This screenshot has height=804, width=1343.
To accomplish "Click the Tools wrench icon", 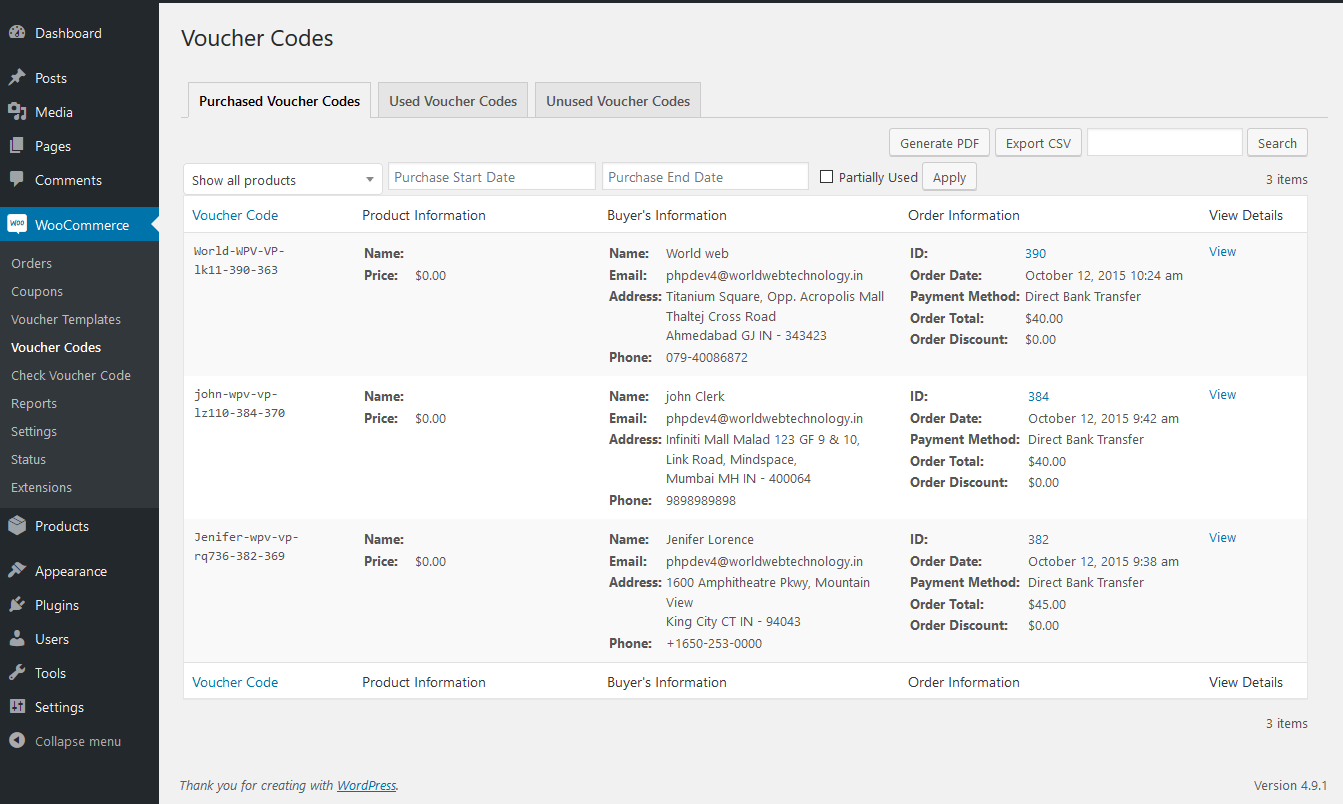I will click(x=17, y=673).
